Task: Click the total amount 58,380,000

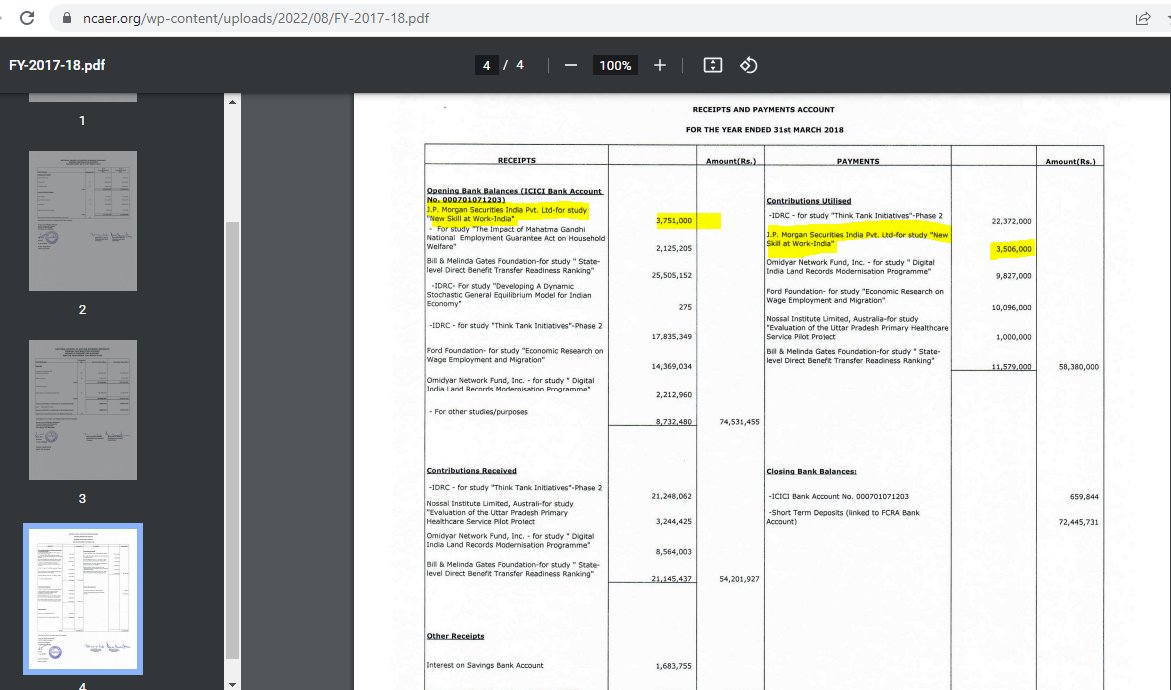Action: [x=1078, y=367]
